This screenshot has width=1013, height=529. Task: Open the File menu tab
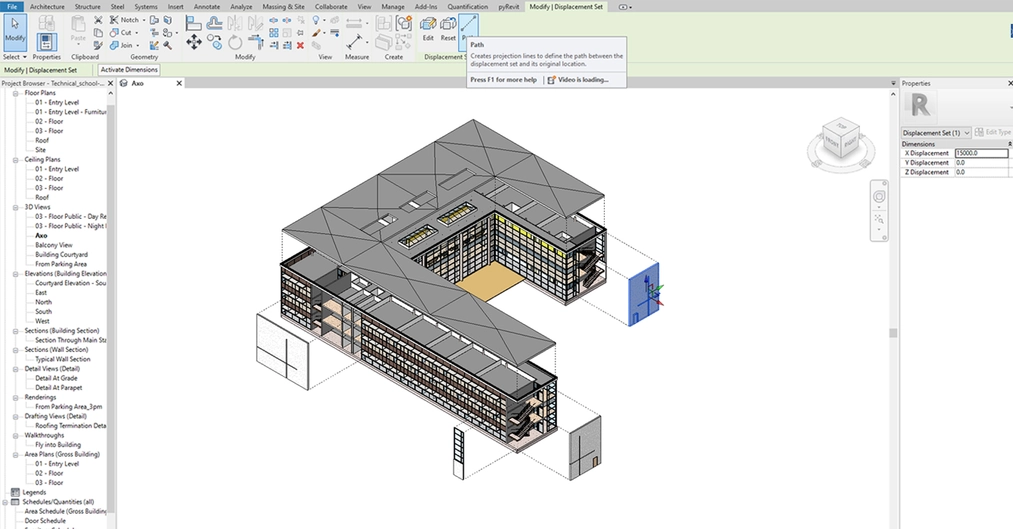point(12,6)
